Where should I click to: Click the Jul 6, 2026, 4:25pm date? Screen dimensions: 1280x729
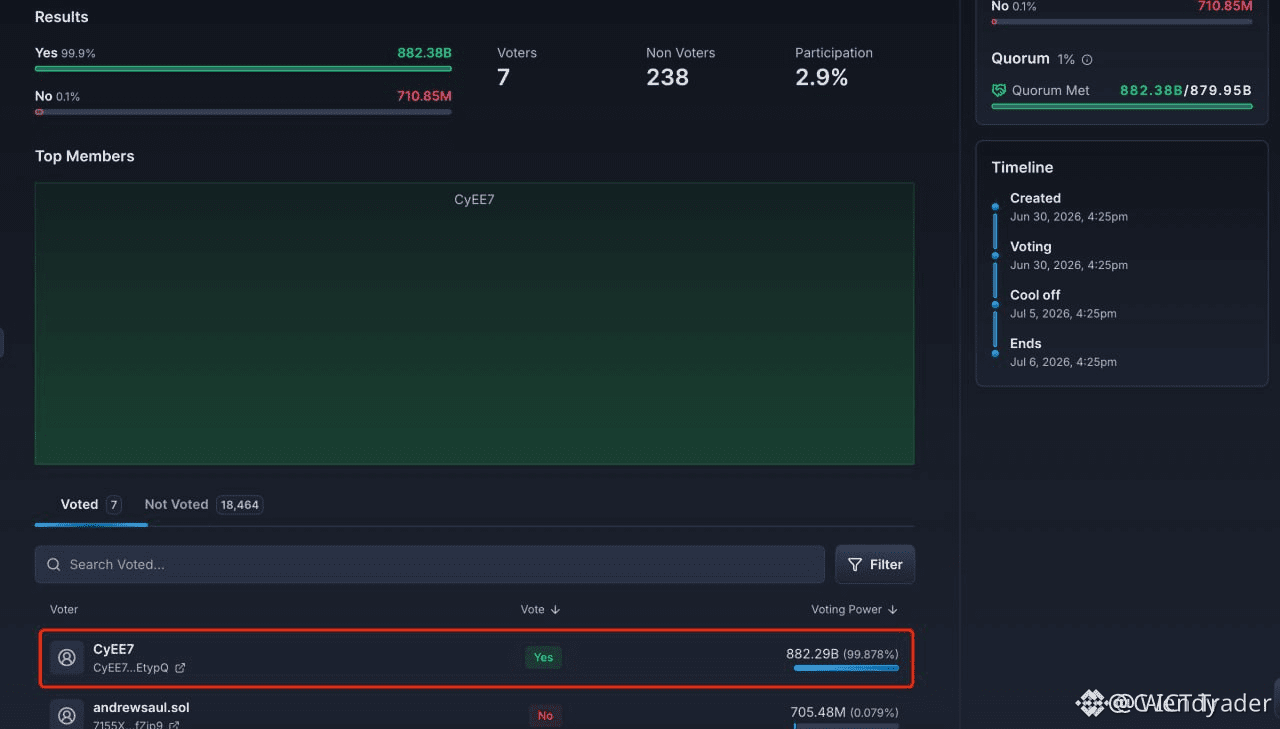click(1063, 362)
